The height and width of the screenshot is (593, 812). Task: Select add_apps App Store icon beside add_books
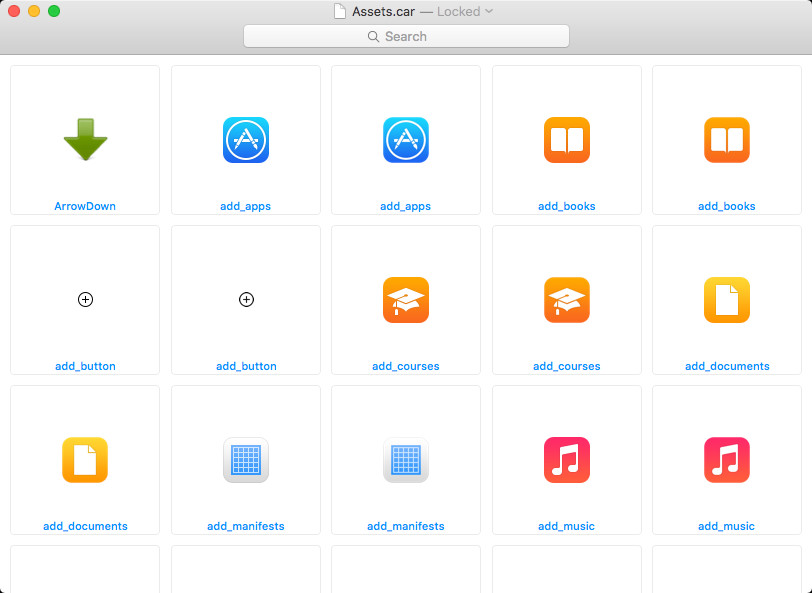(x=405, y=140)
